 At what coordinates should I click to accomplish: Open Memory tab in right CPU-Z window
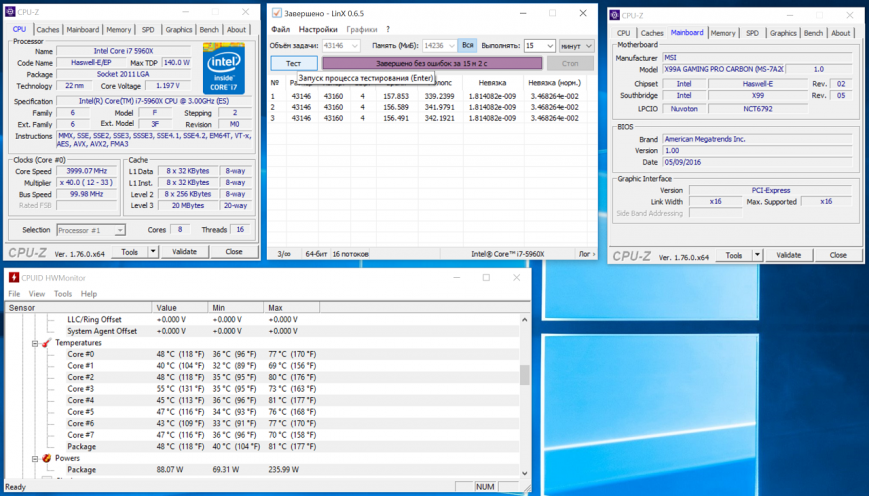point(723,33)
